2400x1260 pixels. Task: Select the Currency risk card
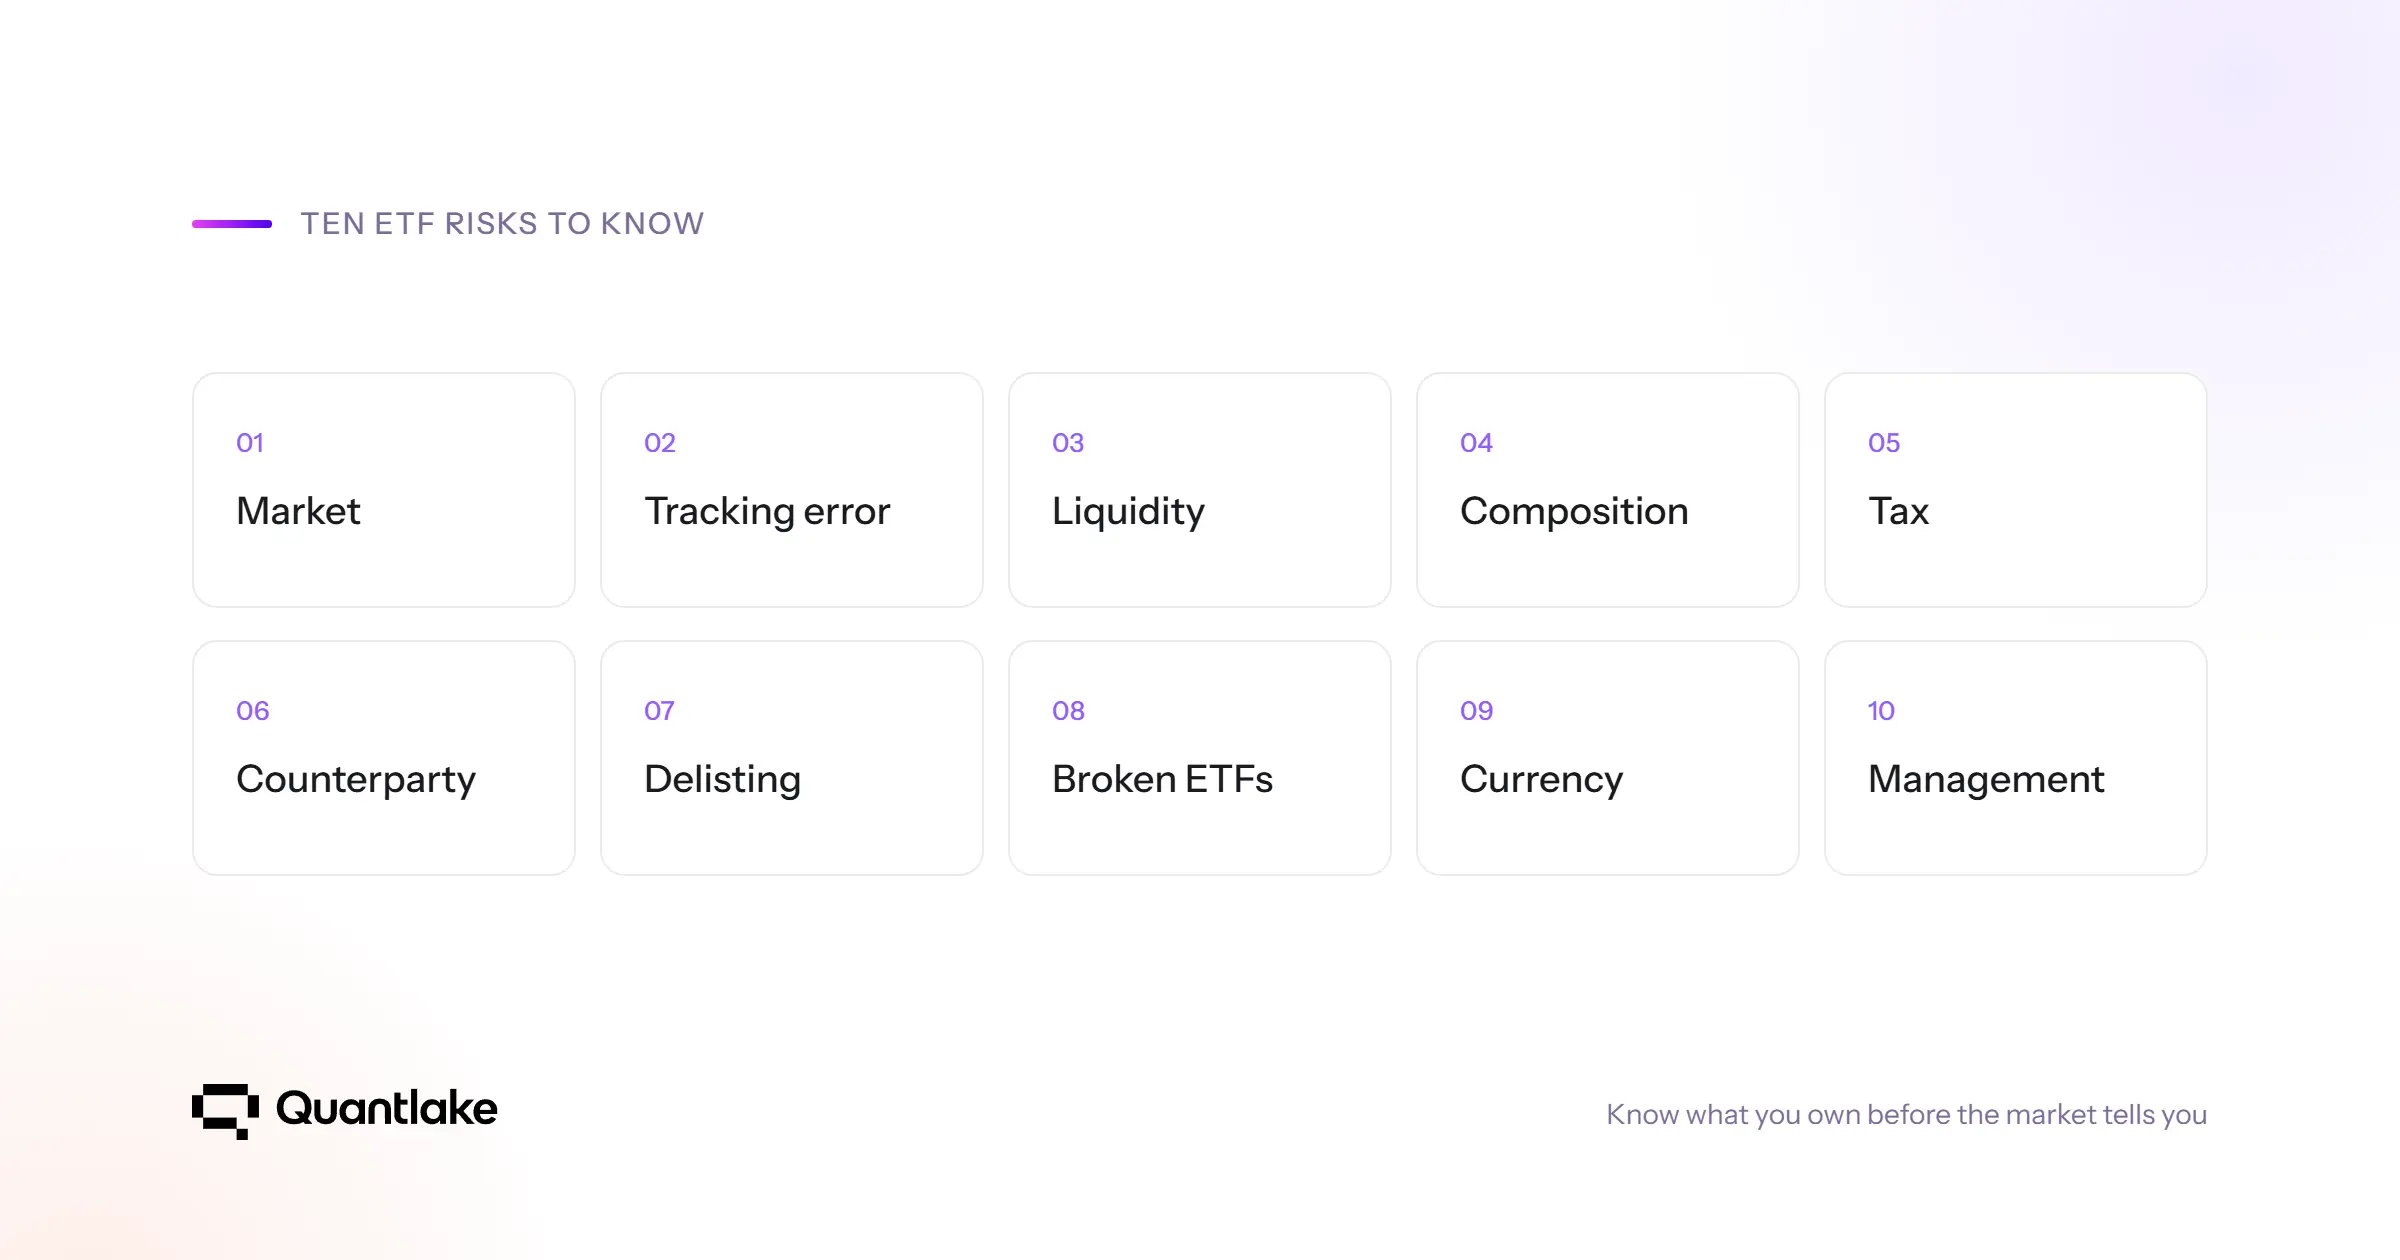[1608, 758]
